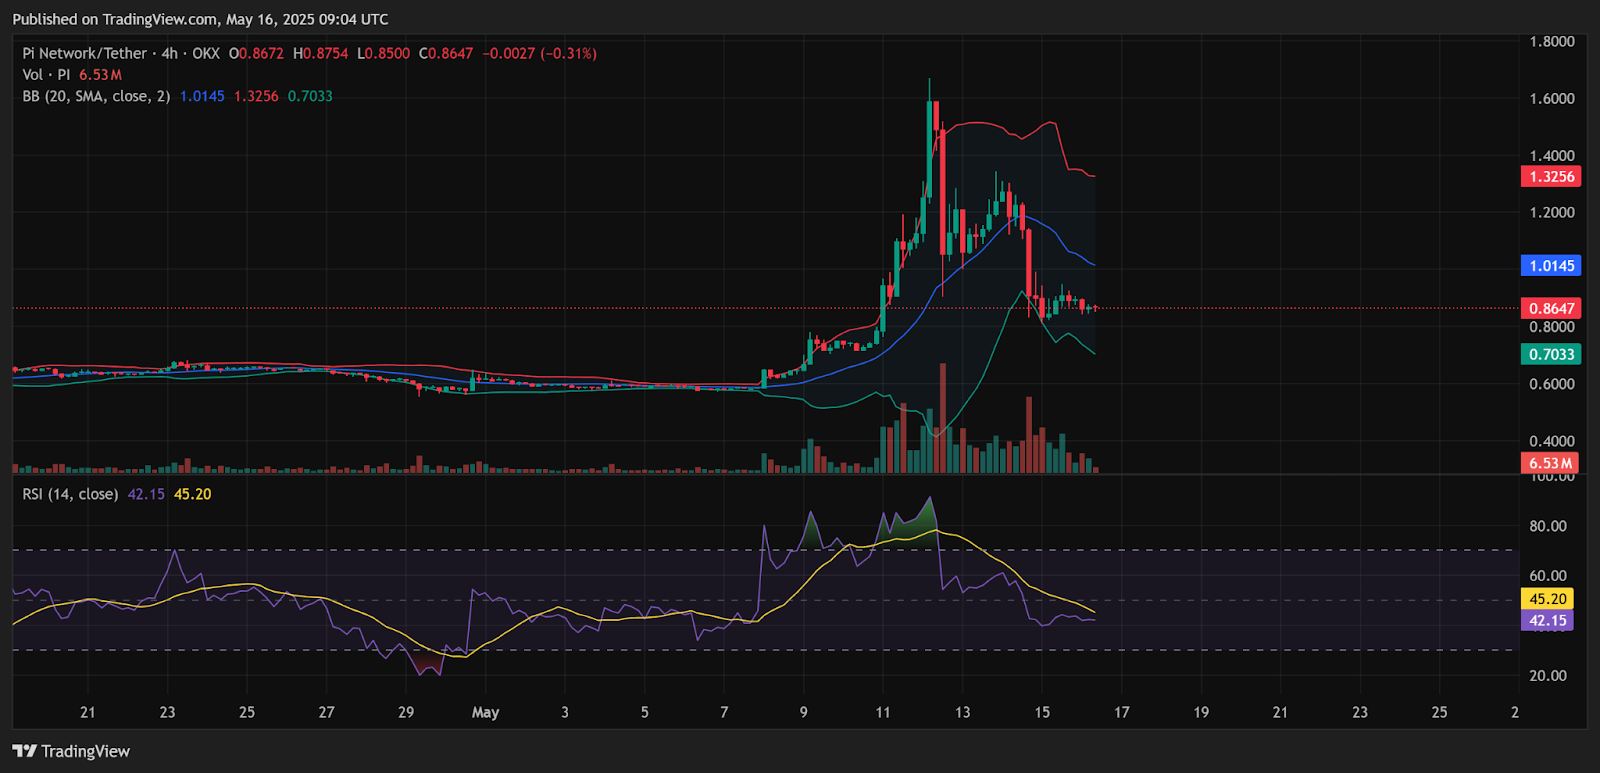Click the 1.6000 price scale label

coord(1552,99)
